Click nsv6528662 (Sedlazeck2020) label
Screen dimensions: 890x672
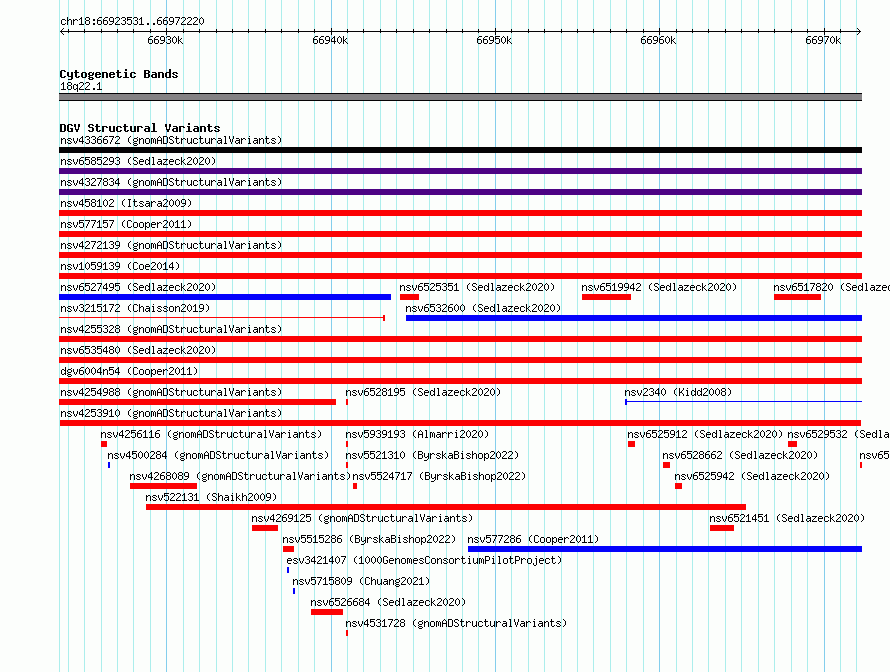click(740, 455)
